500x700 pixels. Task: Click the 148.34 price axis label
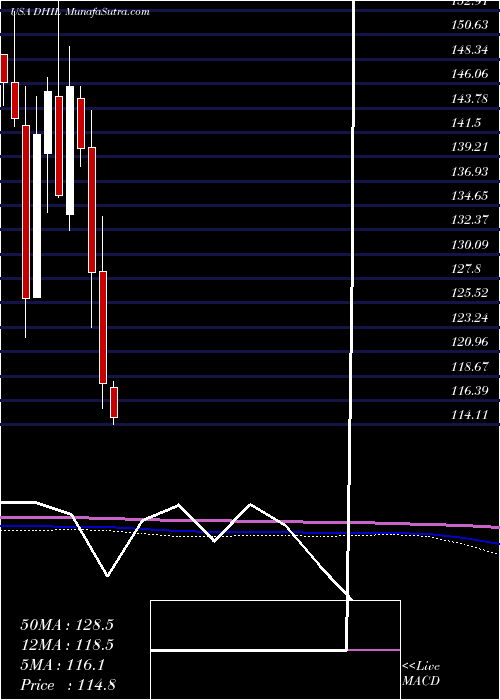[470, 50]
